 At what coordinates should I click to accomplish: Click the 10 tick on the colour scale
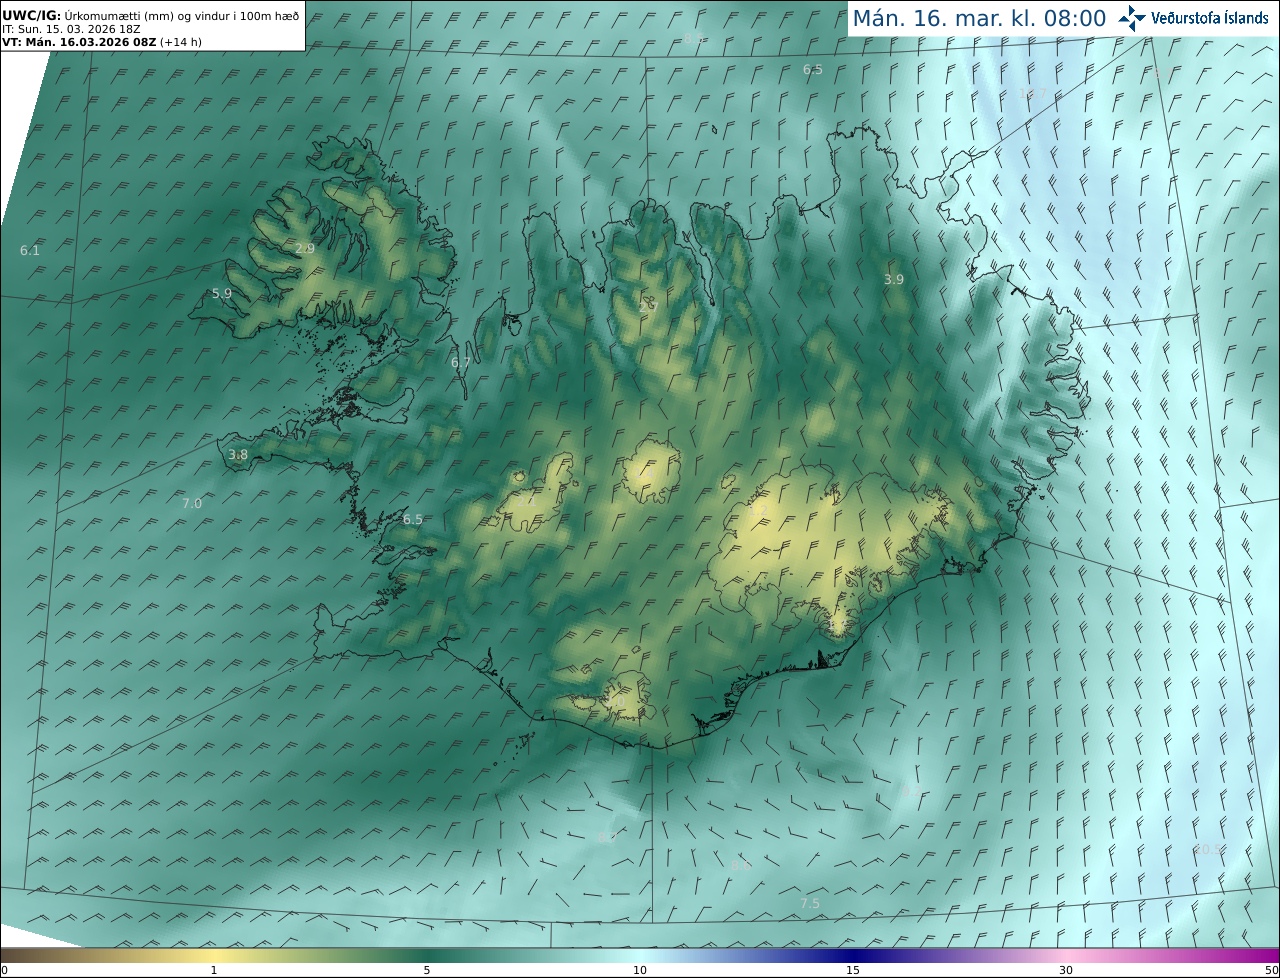640,970
